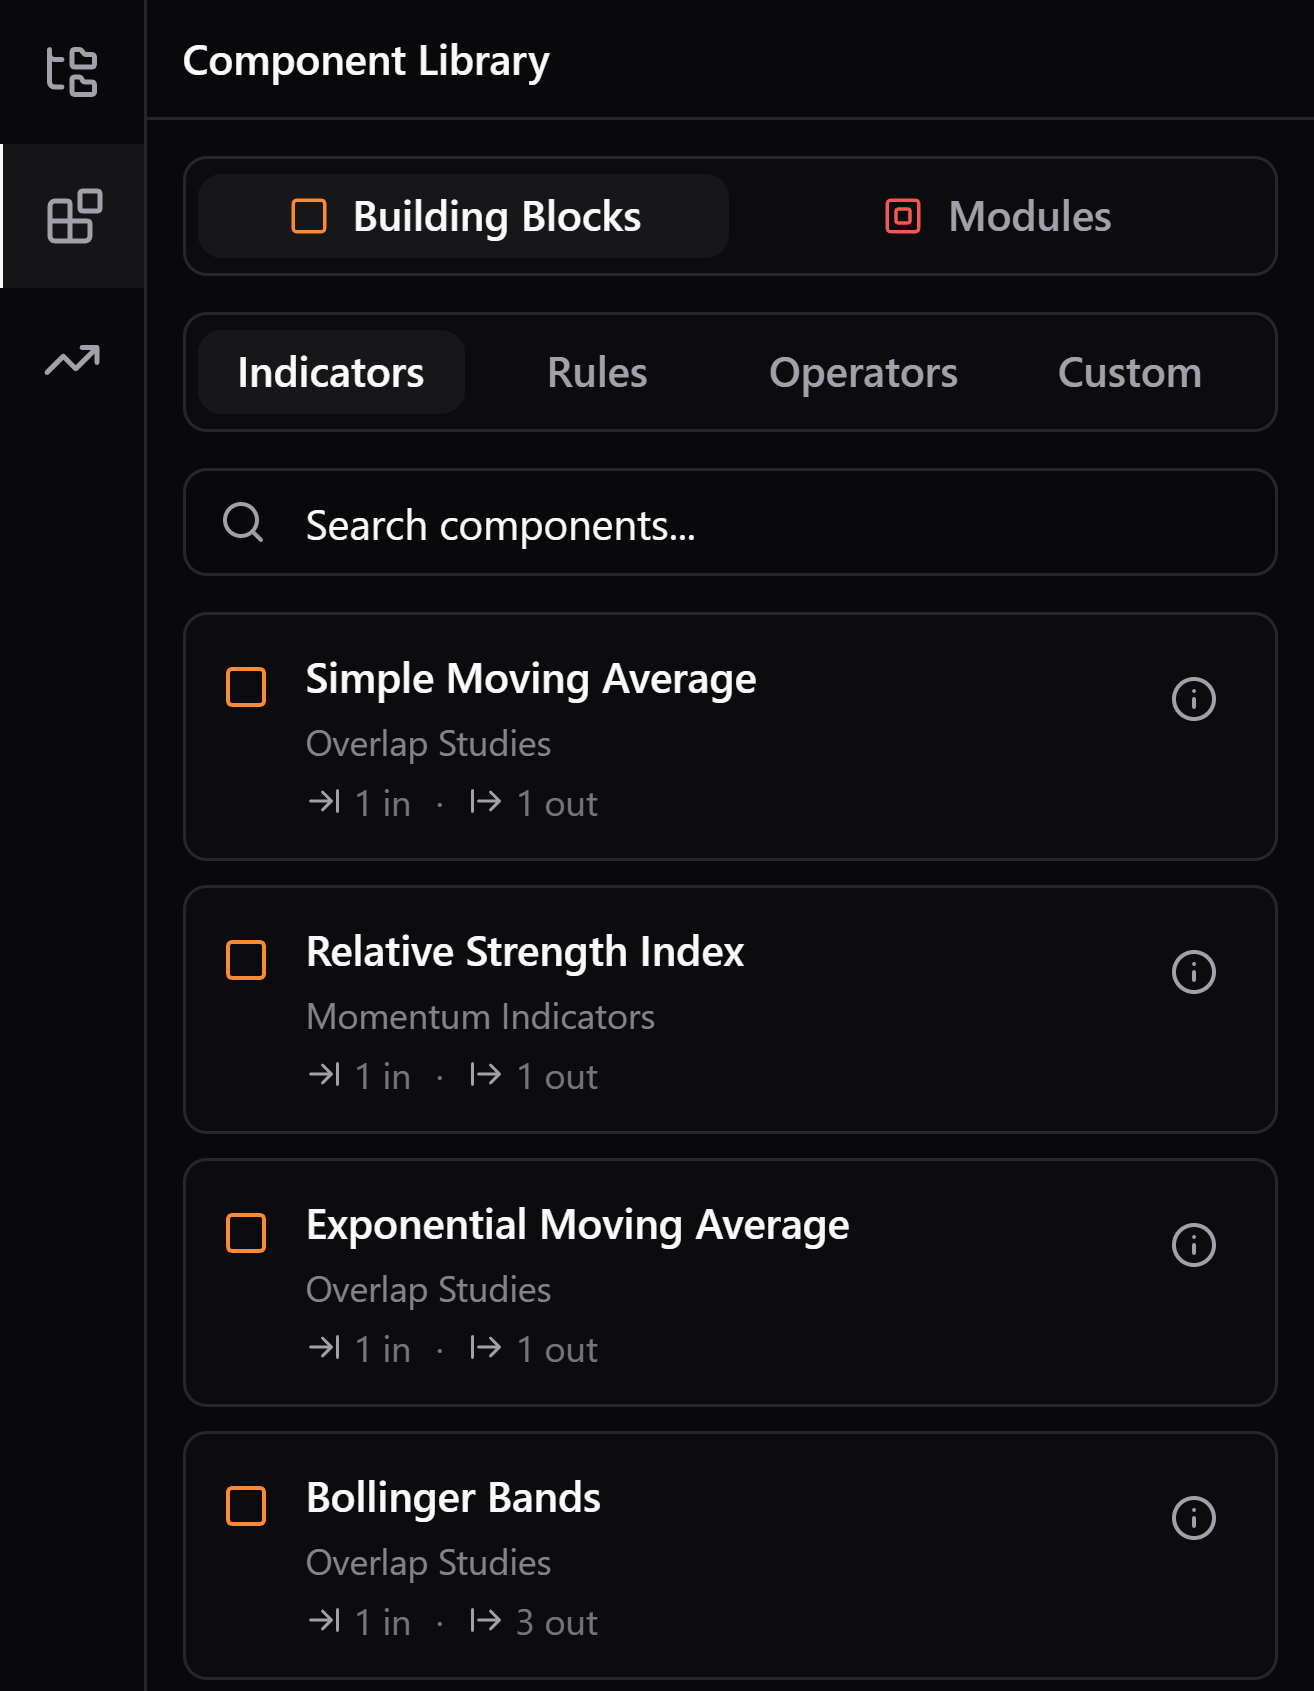The height and width of the screenshot is (1691, 1314).
Task: Focus the Search components field
Action: (x=760, y=524)
